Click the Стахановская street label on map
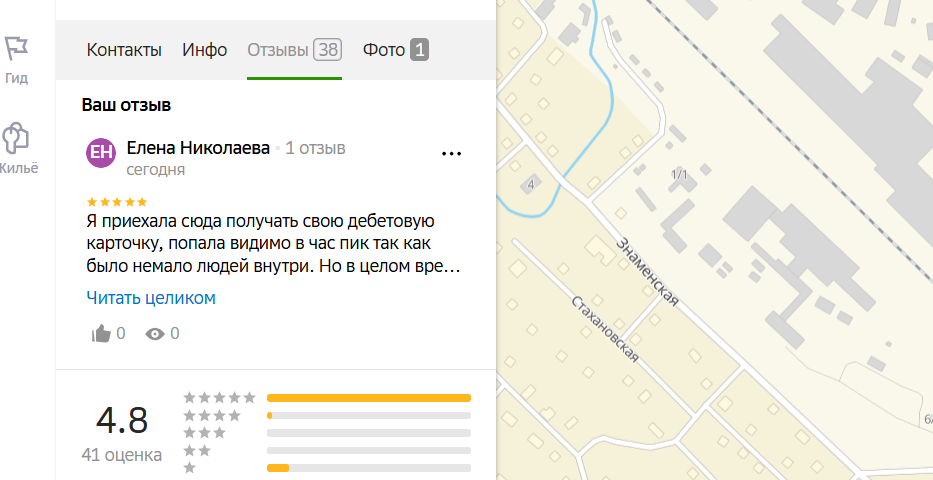933x480 pixels. pos(605,328)
